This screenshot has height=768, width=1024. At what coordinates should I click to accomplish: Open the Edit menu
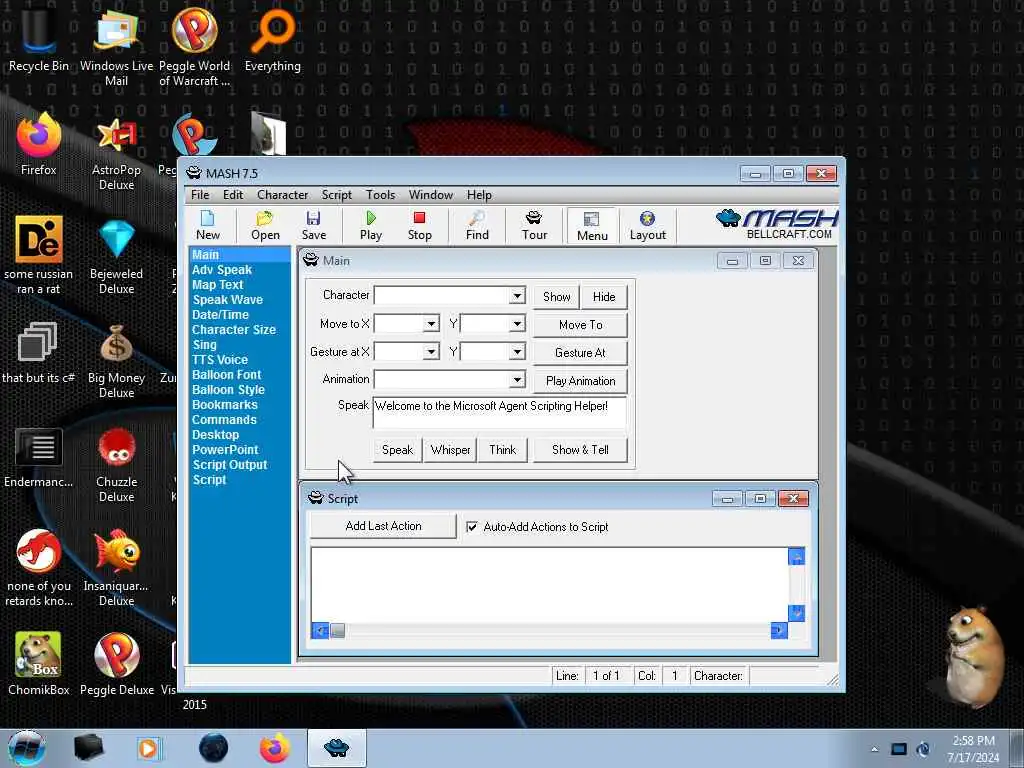point(232,195)
